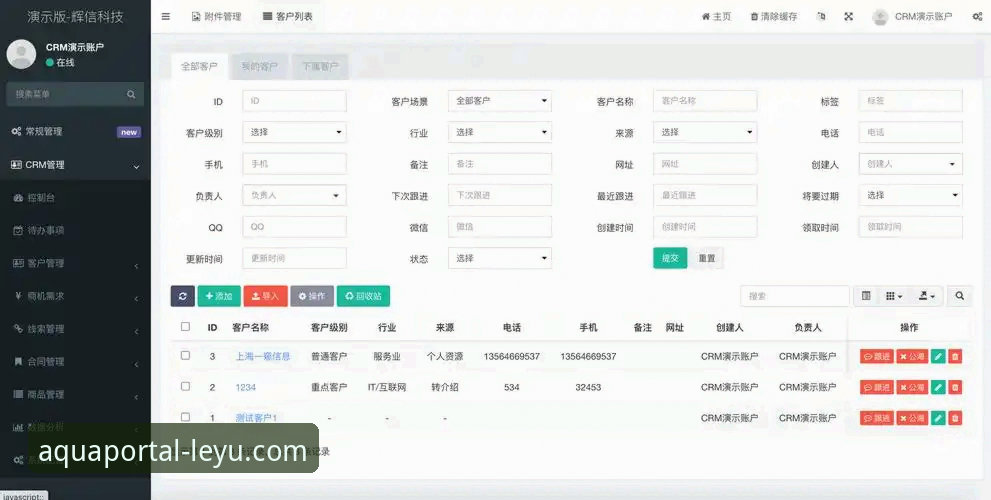Open the 客户场景 dropdown showing 全部客户
The height and width of the screenshot is (500, 991).
tap(500, 101)
